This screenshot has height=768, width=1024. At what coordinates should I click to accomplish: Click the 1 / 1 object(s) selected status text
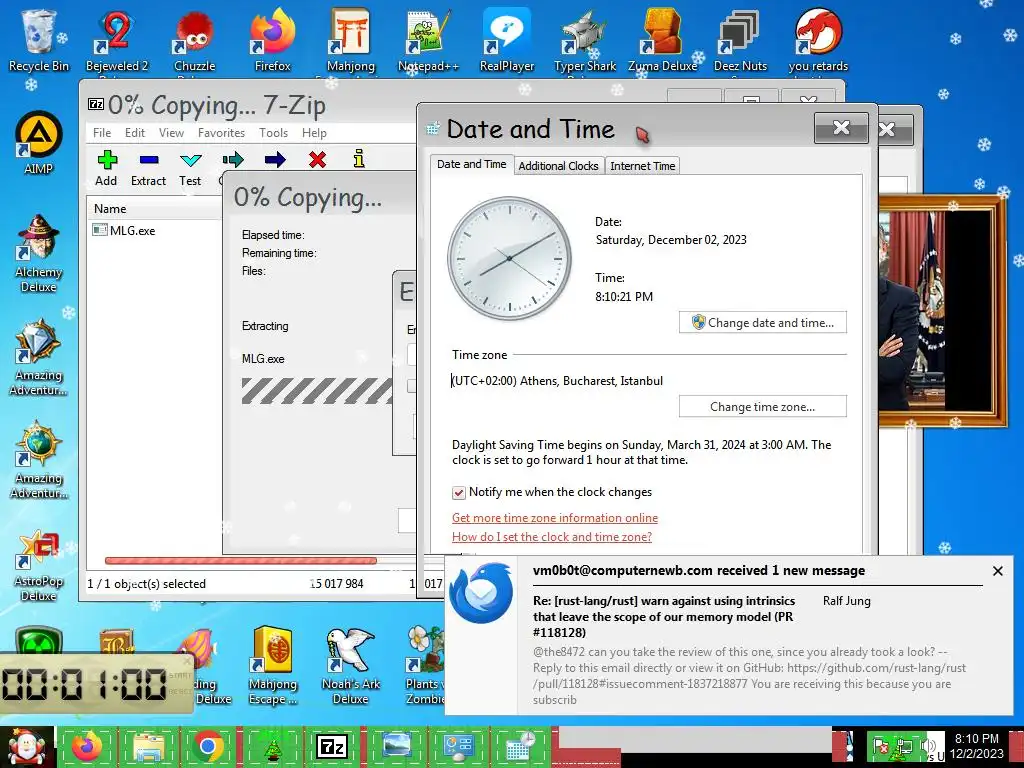coord(147,584)
